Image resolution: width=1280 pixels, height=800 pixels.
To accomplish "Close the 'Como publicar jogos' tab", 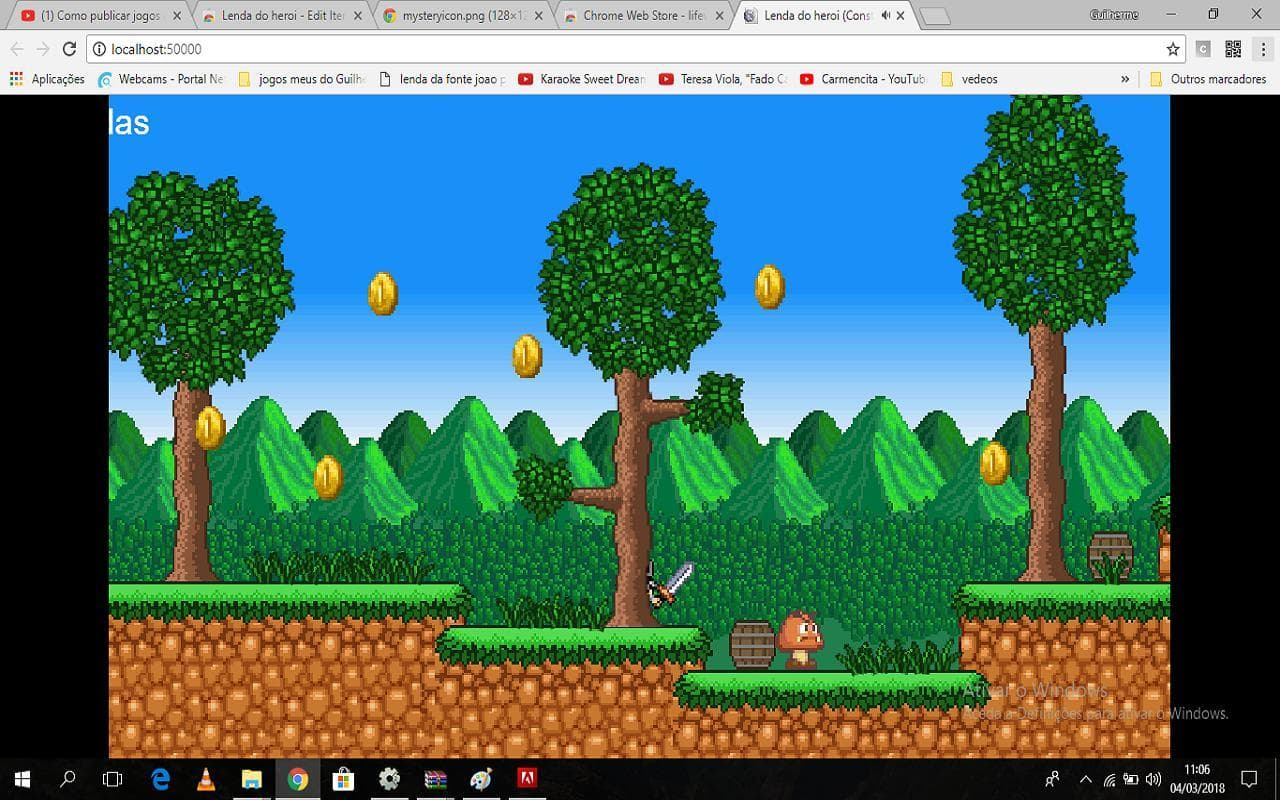I will coord(177,16).
